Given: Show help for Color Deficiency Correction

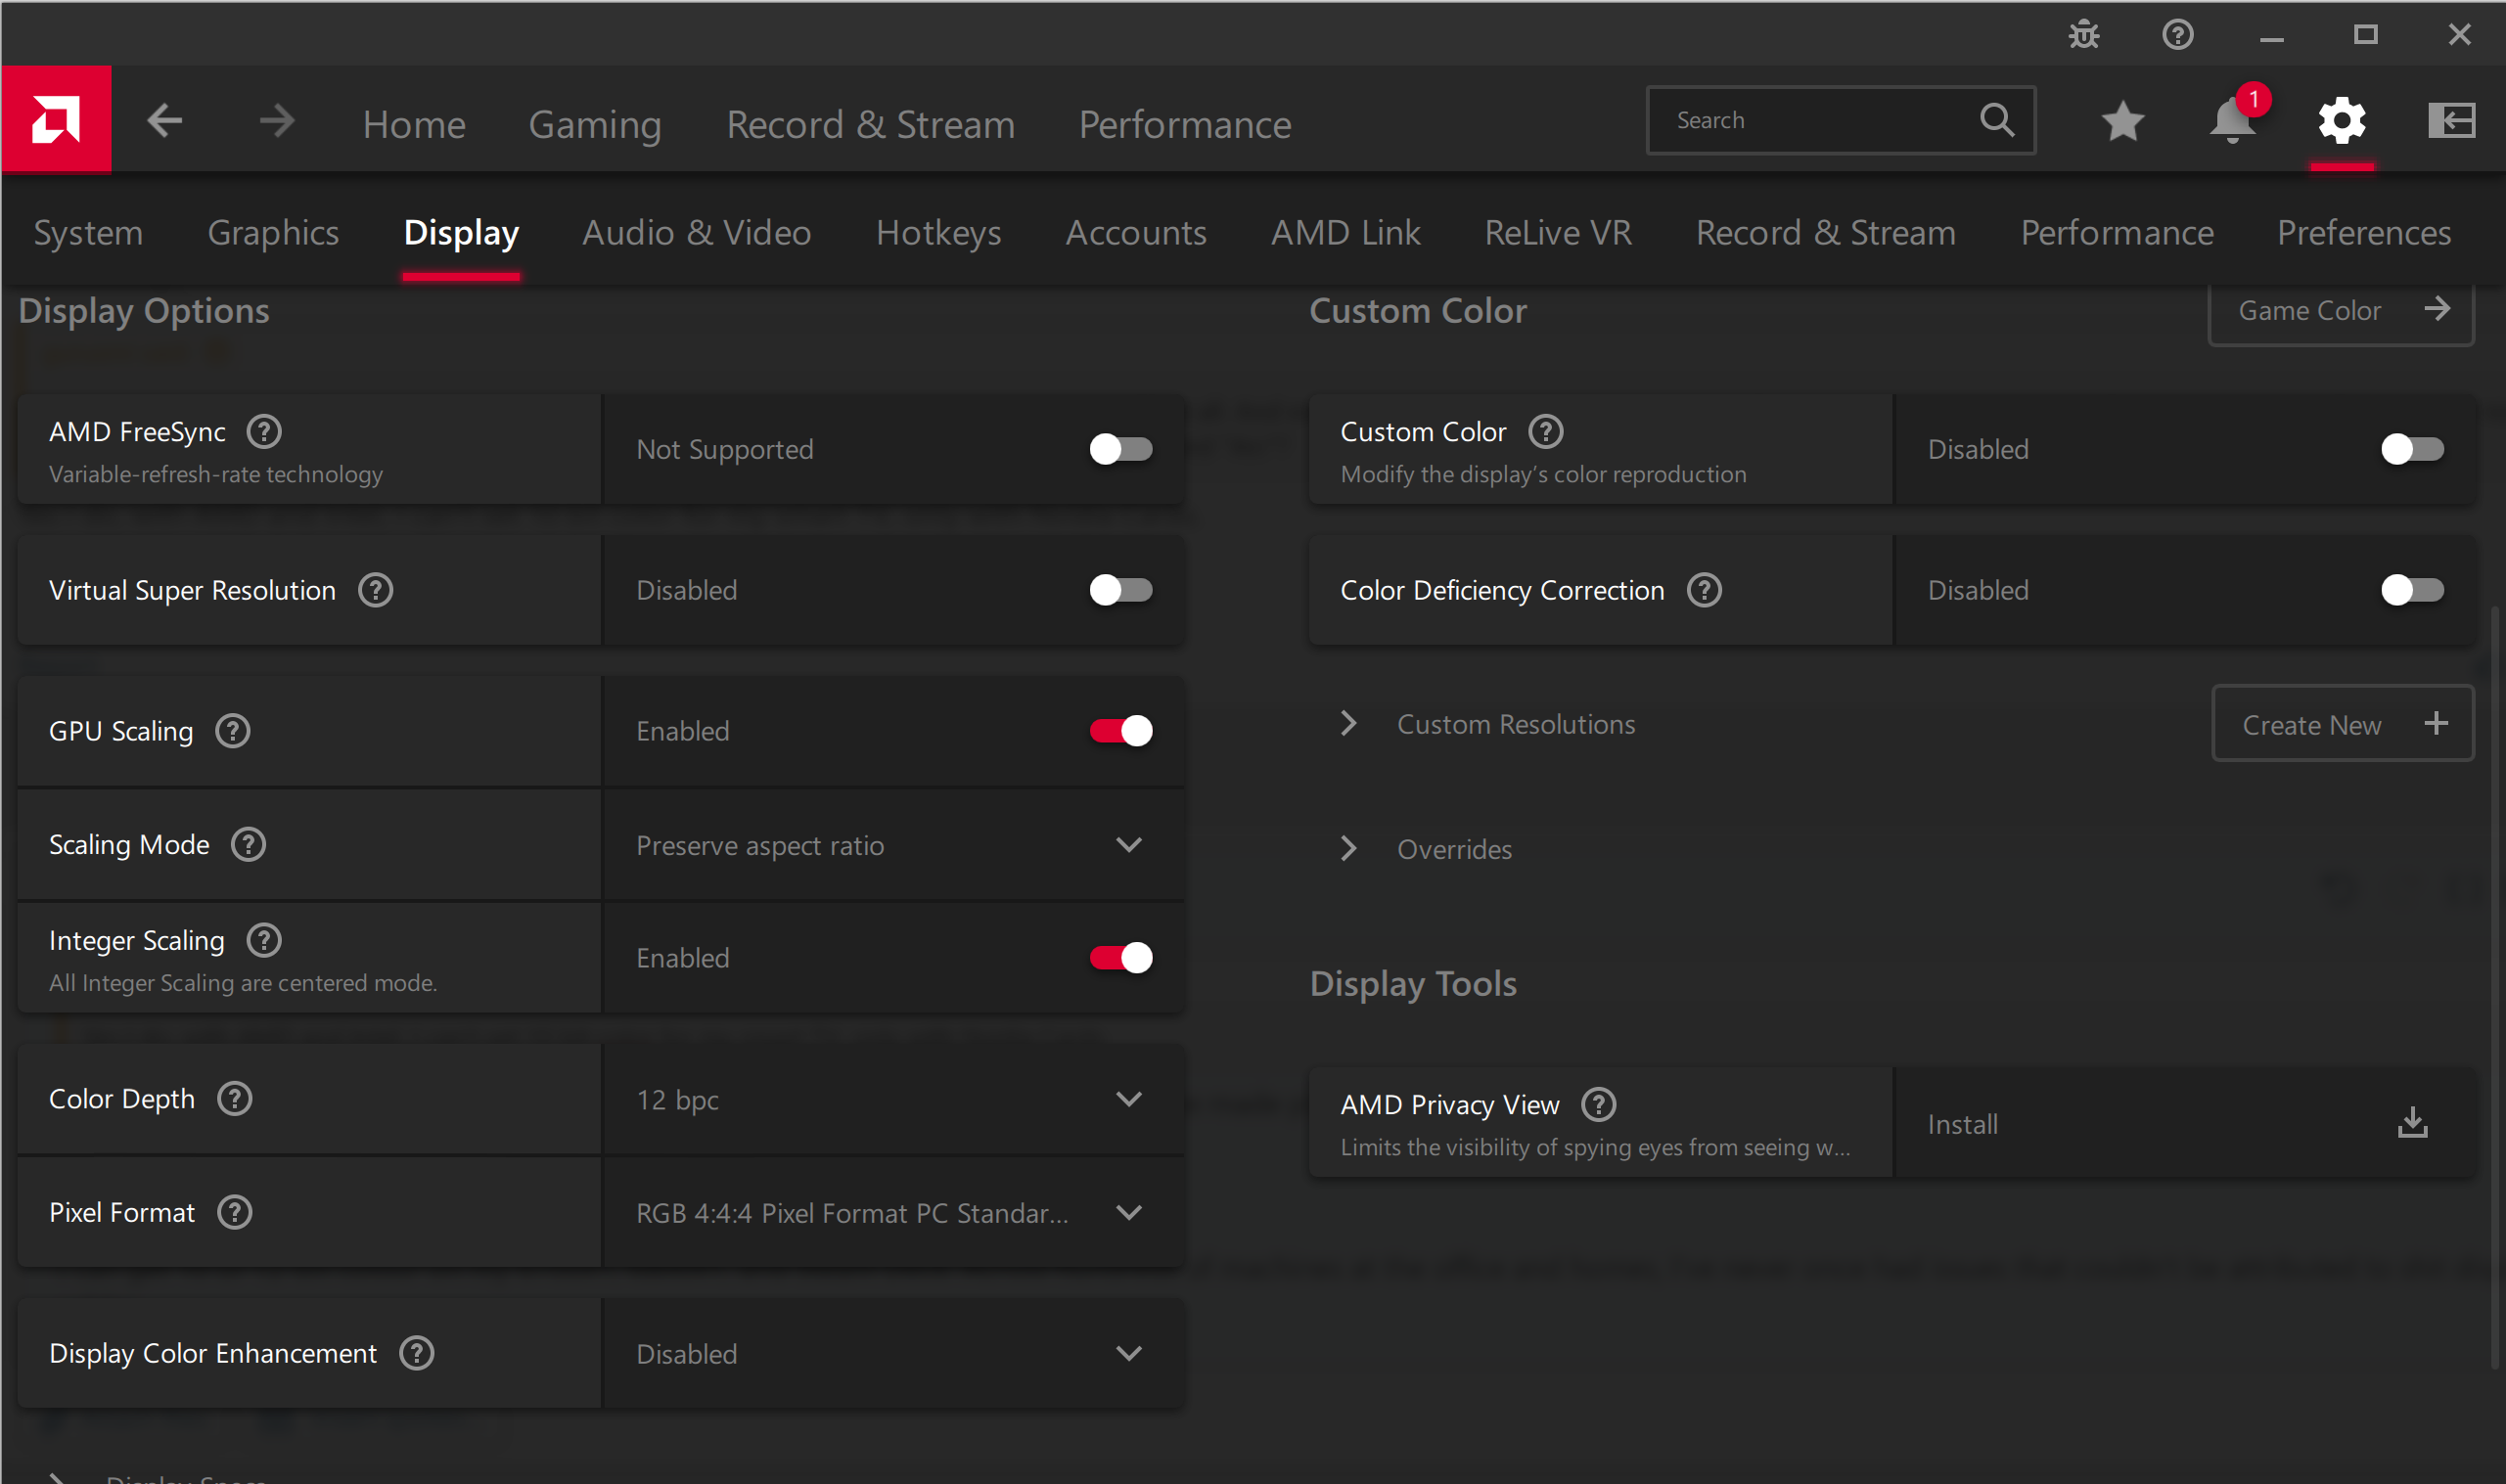Looking at the screenshot, I should (1704, 590).
